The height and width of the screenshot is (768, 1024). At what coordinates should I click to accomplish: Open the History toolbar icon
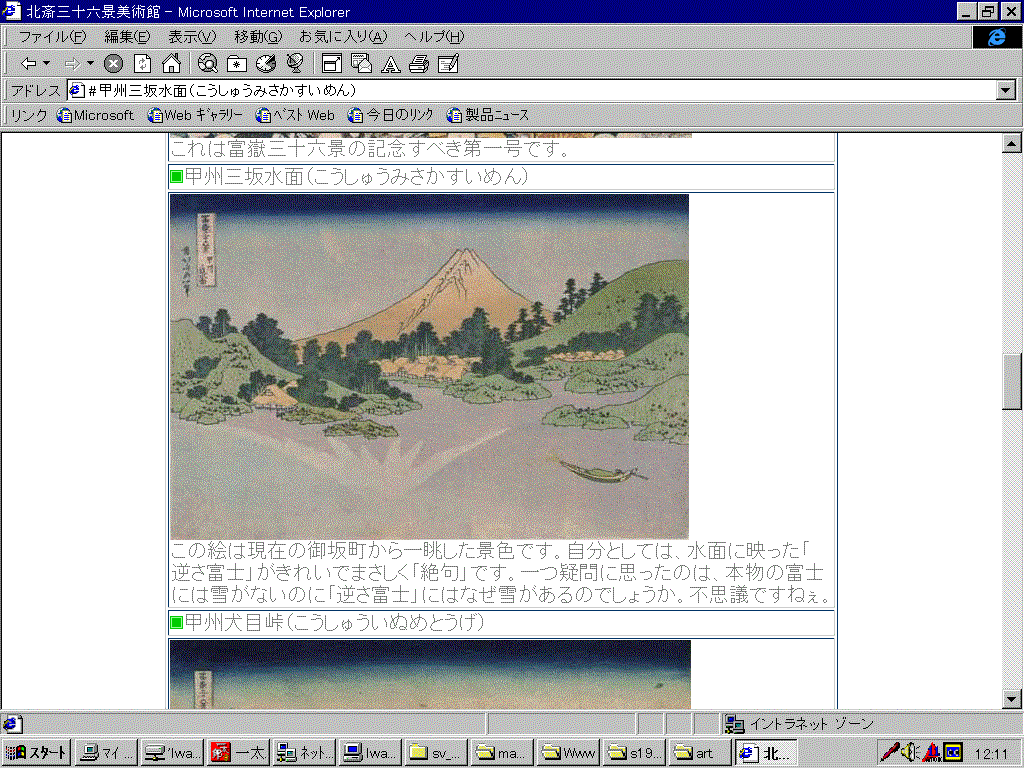(x=266, y=63)
